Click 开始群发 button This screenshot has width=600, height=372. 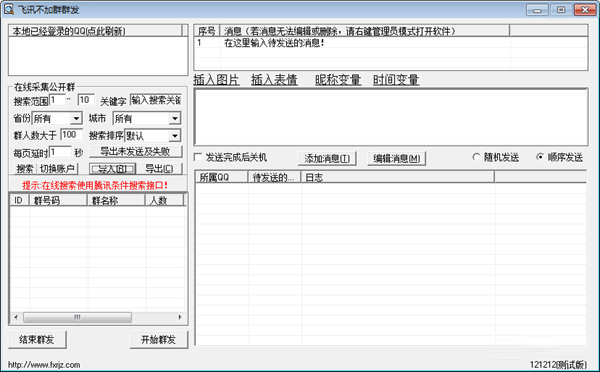point(159,339)
